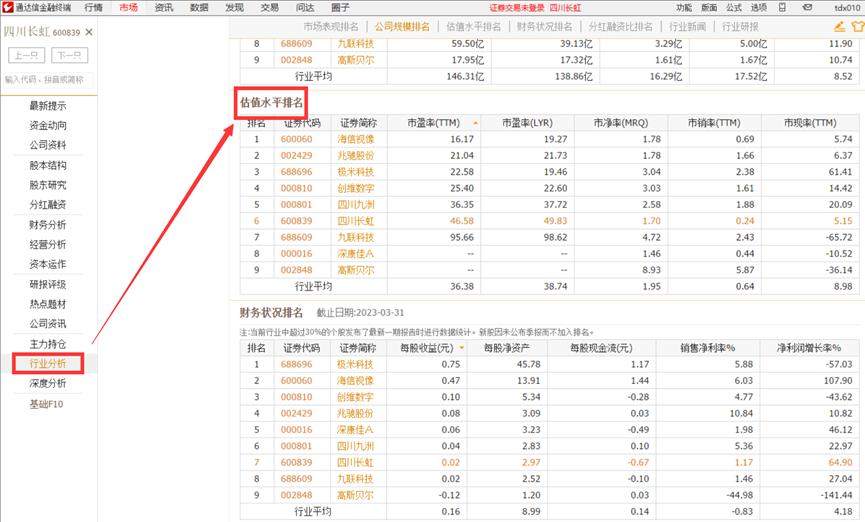Image resolution: width=865 pixels, height=522 pixels.
Task: Select 经营分析 in the sidebar
Action: [48, 244]
